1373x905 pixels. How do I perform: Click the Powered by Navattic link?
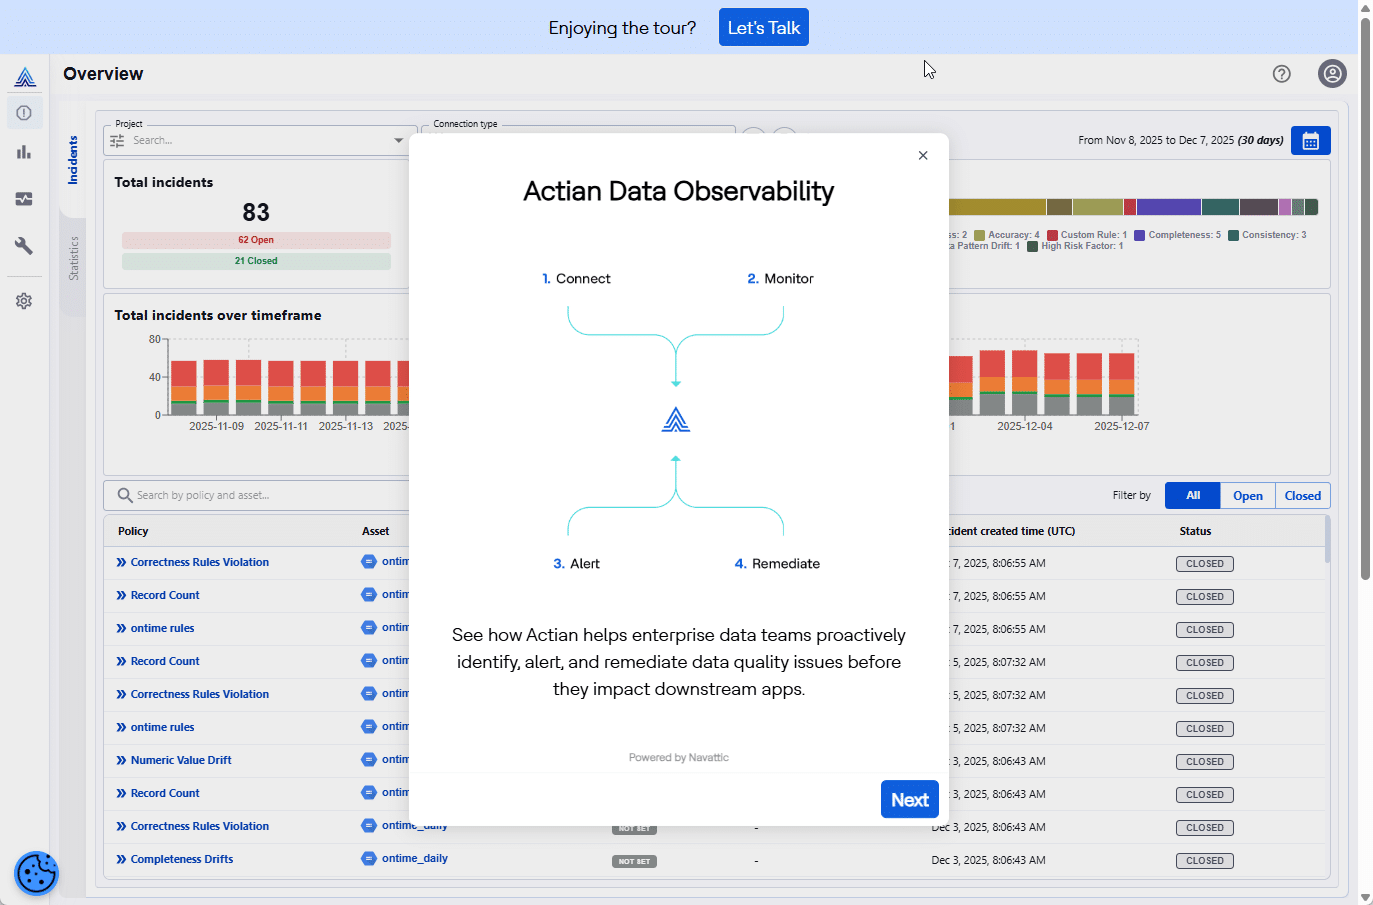point(679,758)
